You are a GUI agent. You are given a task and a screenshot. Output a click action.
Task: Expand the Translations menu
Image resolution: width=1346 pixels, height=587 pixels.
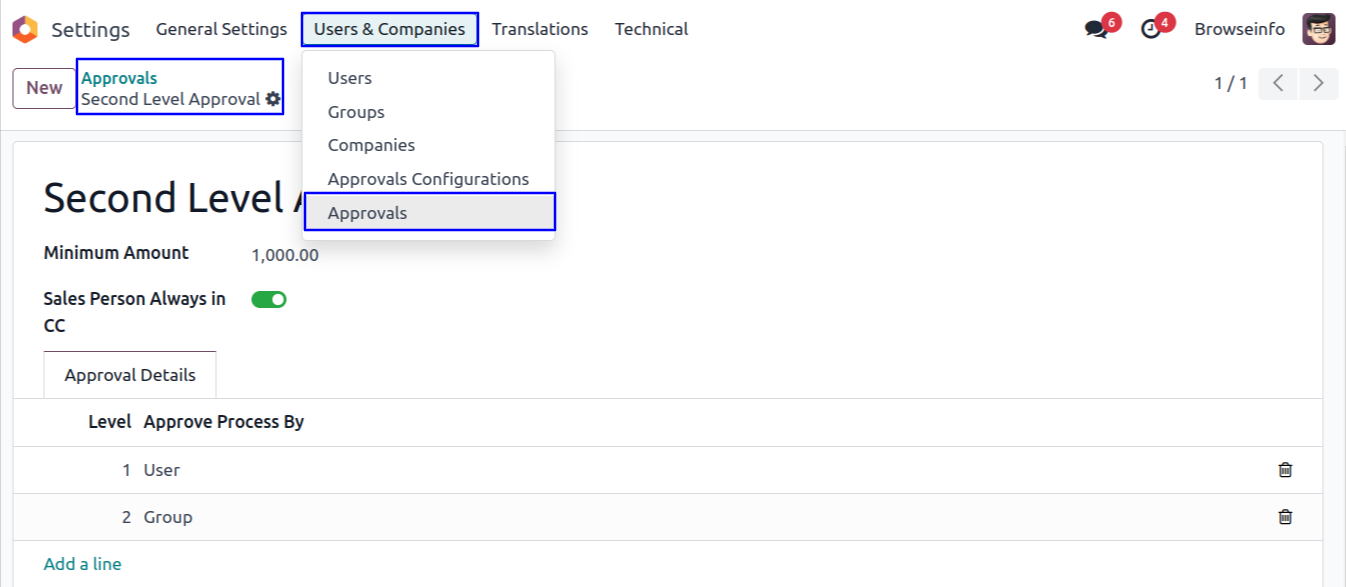(540, 30)
